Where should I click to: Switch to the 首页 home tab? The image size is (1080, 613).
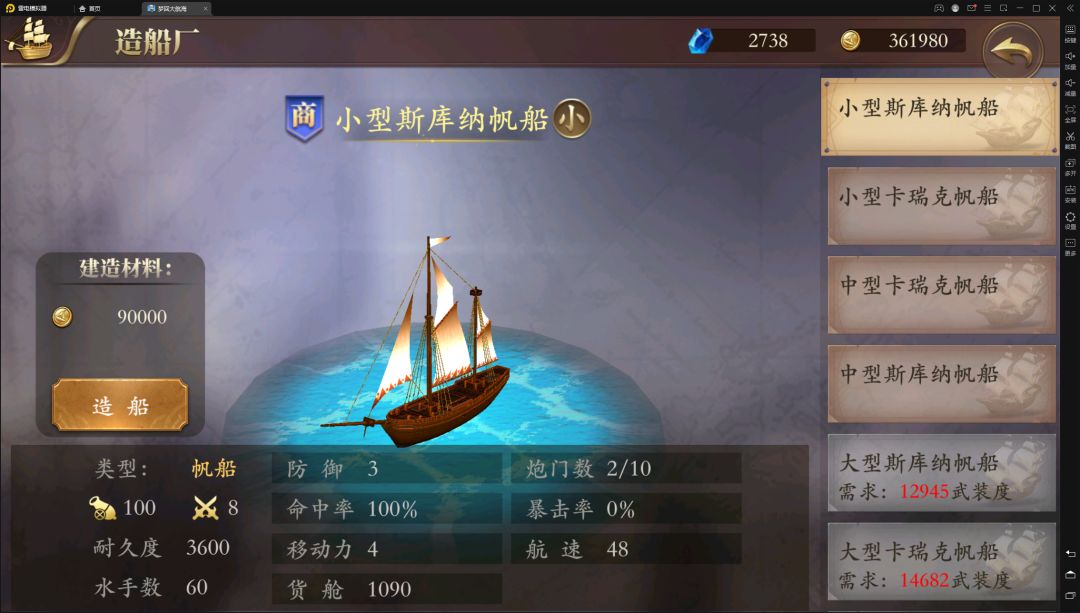[90, 8]
